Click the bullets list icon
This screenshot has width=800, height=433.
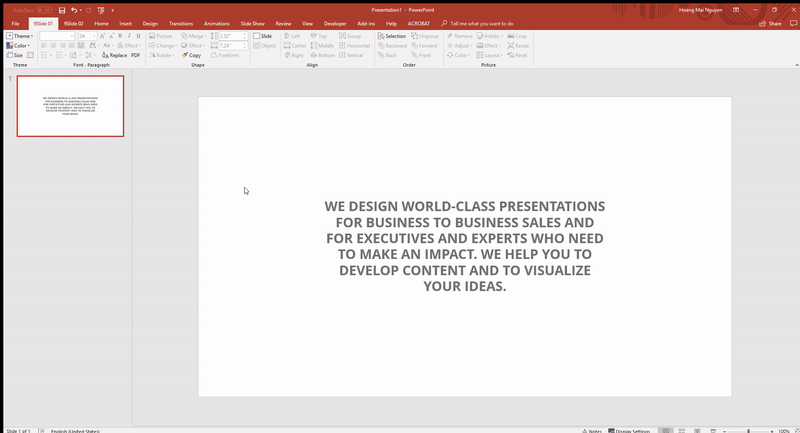point(45,55)
